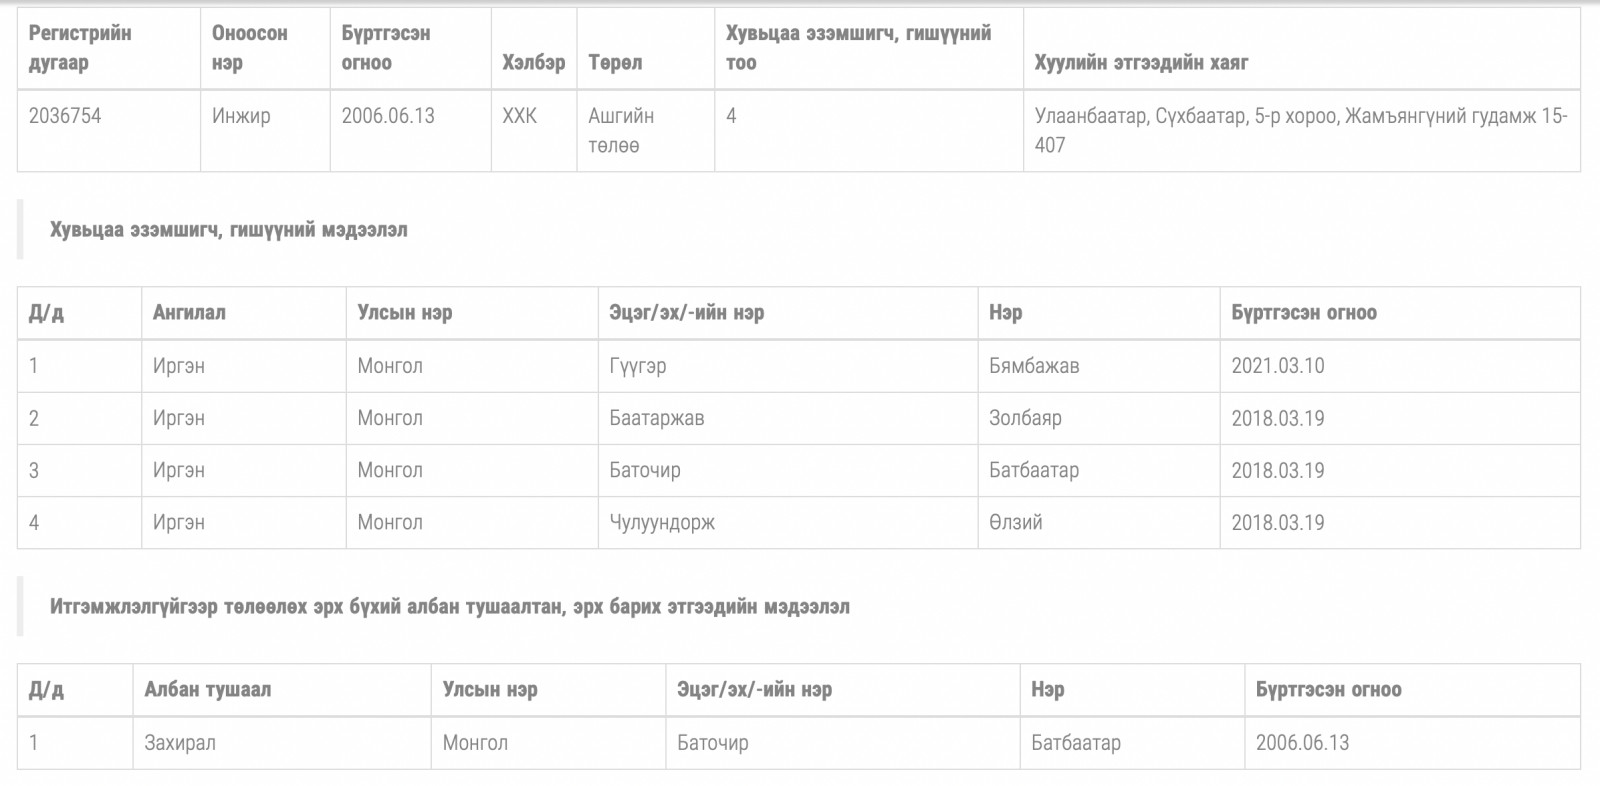This screenshot has width=1600, height=786.
Task: Select shareholder name Золбаяр
Action: 1025,418
